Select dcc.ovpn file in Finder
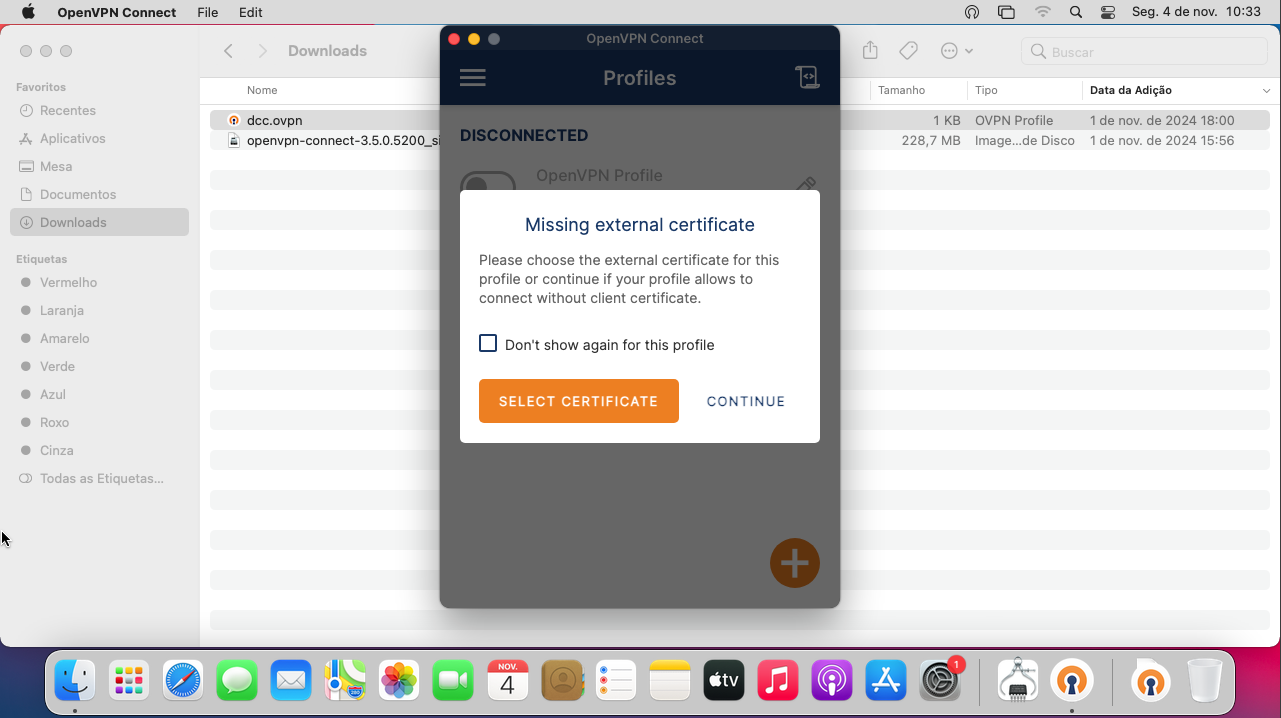This screenshot has width=1281, height=718. (740, 120)
